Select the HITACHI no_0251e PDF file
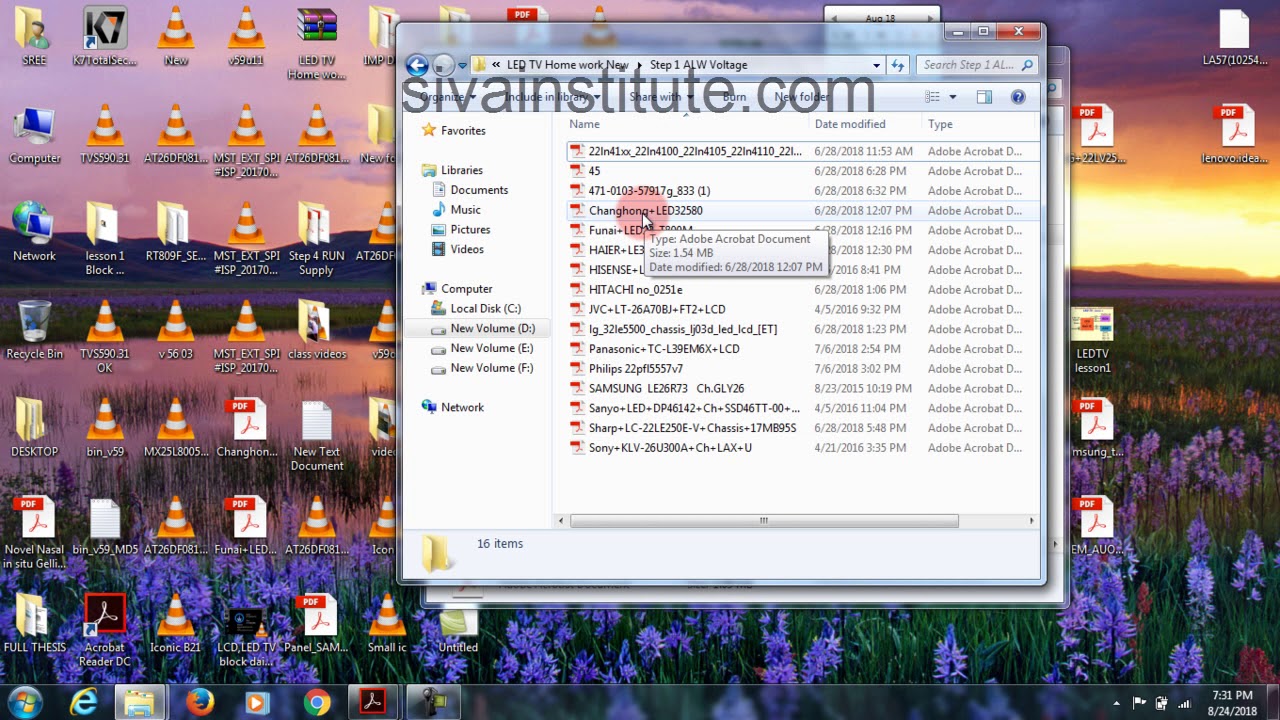 pos(635,290)
